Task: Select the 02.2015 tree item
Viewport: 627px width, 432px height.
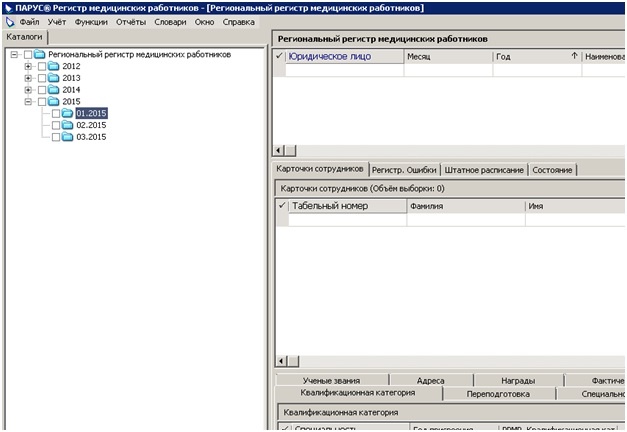Action: pyautogui.click(x=91, y=125)
